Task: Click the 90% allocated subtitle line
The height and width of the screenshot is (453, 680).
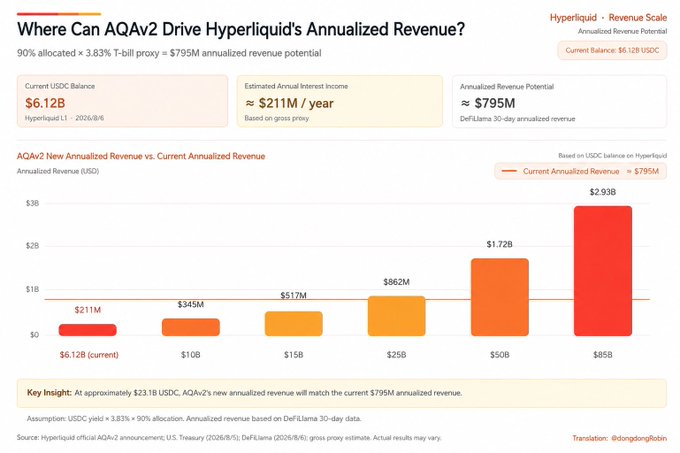Action: coord(169,53)
